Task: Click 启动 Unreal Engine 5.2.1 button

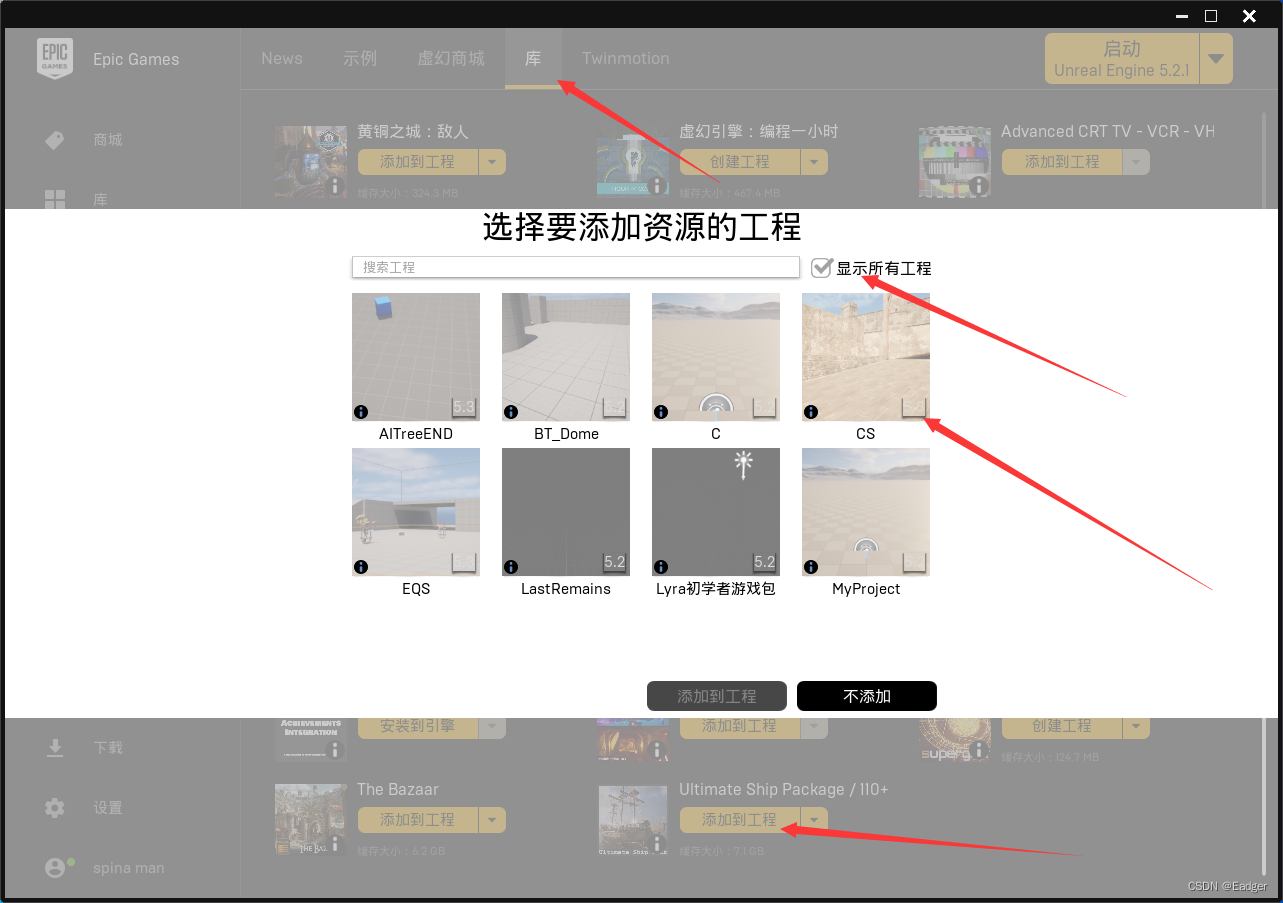Action: point(1122,59)
